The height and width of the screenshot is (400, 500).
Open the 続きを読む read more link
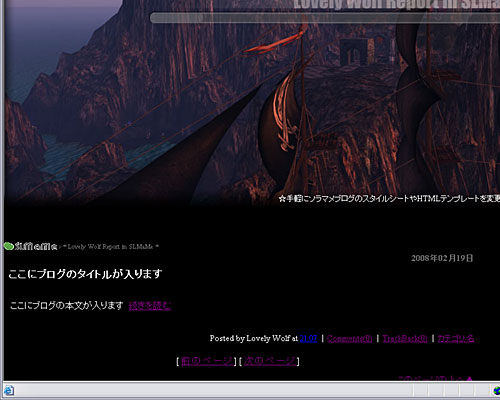[x=150, y=306]
